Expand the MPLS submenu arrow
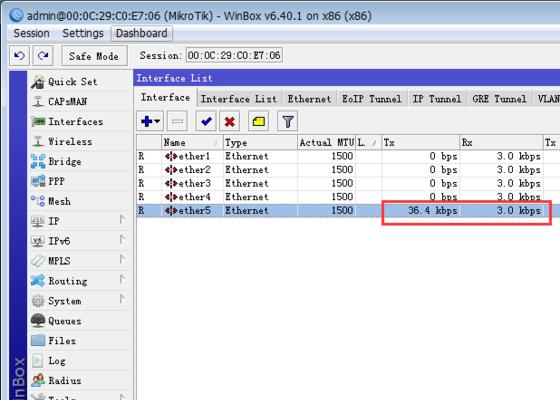 [122, 259]
